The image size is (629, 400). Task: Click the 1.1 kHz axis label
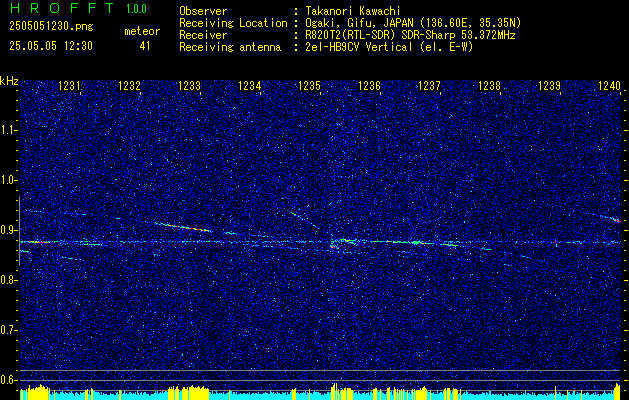pos(8,130)
